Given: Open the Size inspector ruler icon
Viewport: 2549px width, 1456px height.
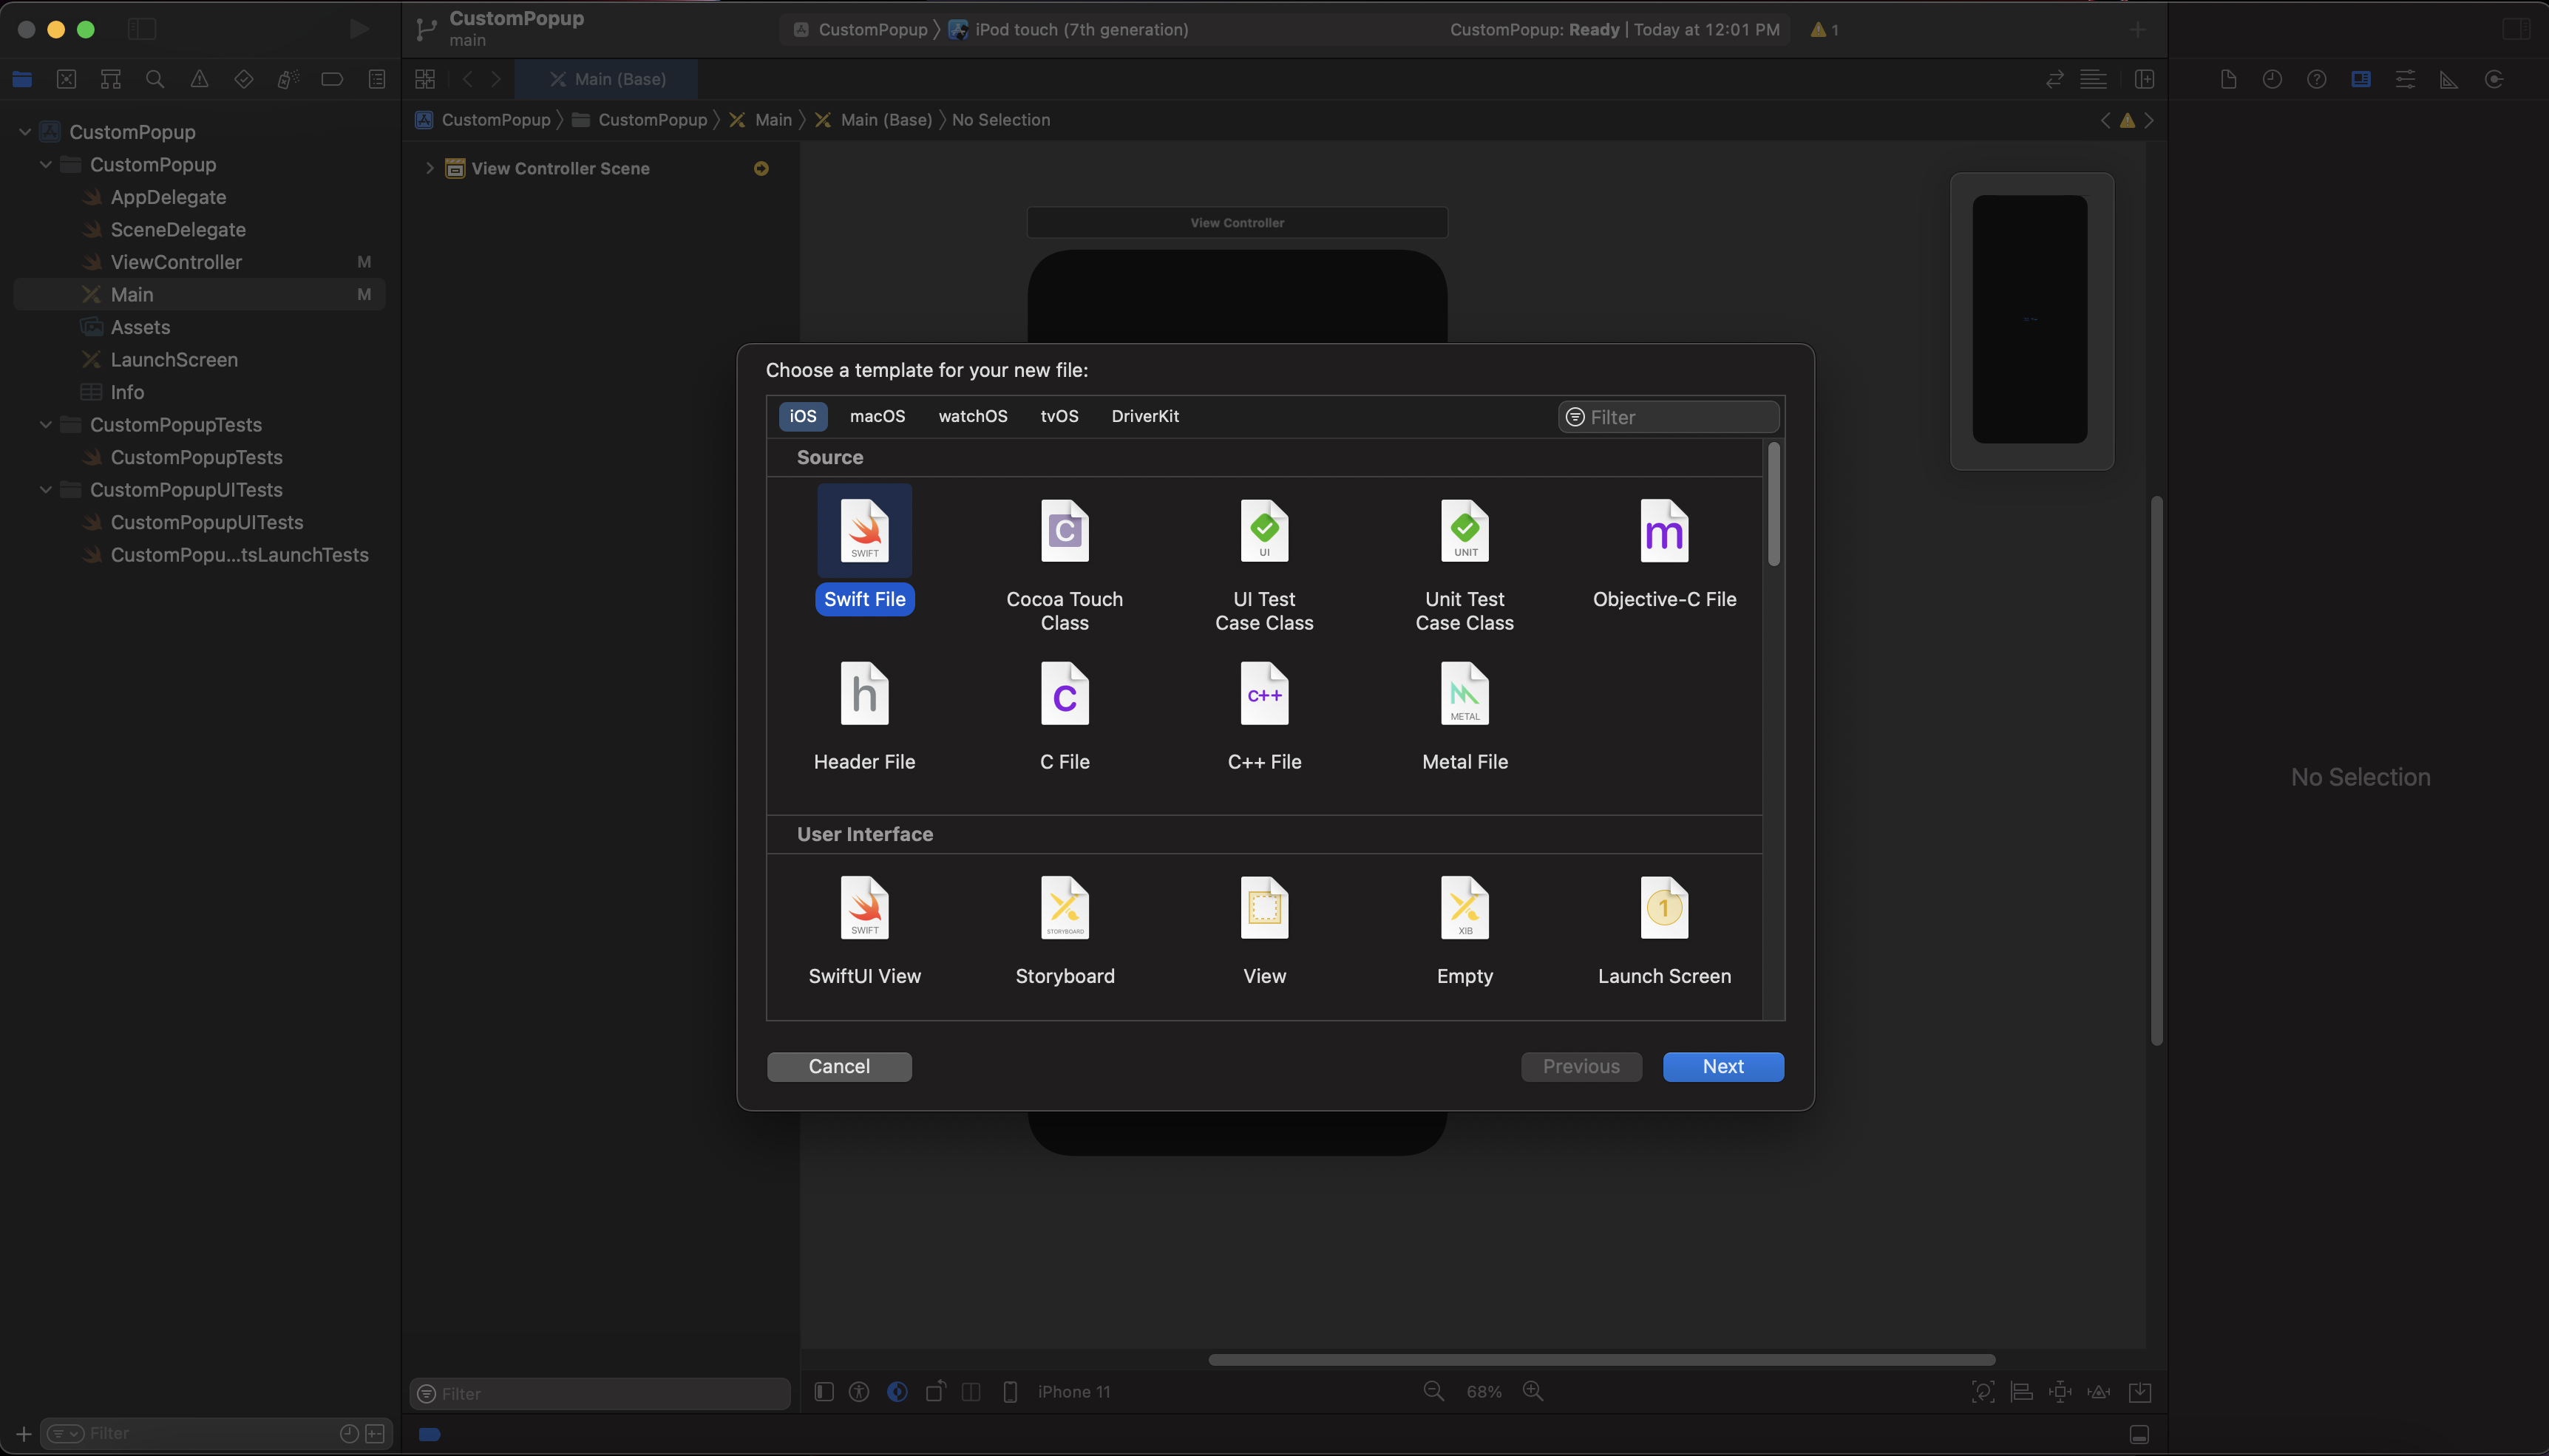Looking at the screenshot, I should click(2449, 79).
